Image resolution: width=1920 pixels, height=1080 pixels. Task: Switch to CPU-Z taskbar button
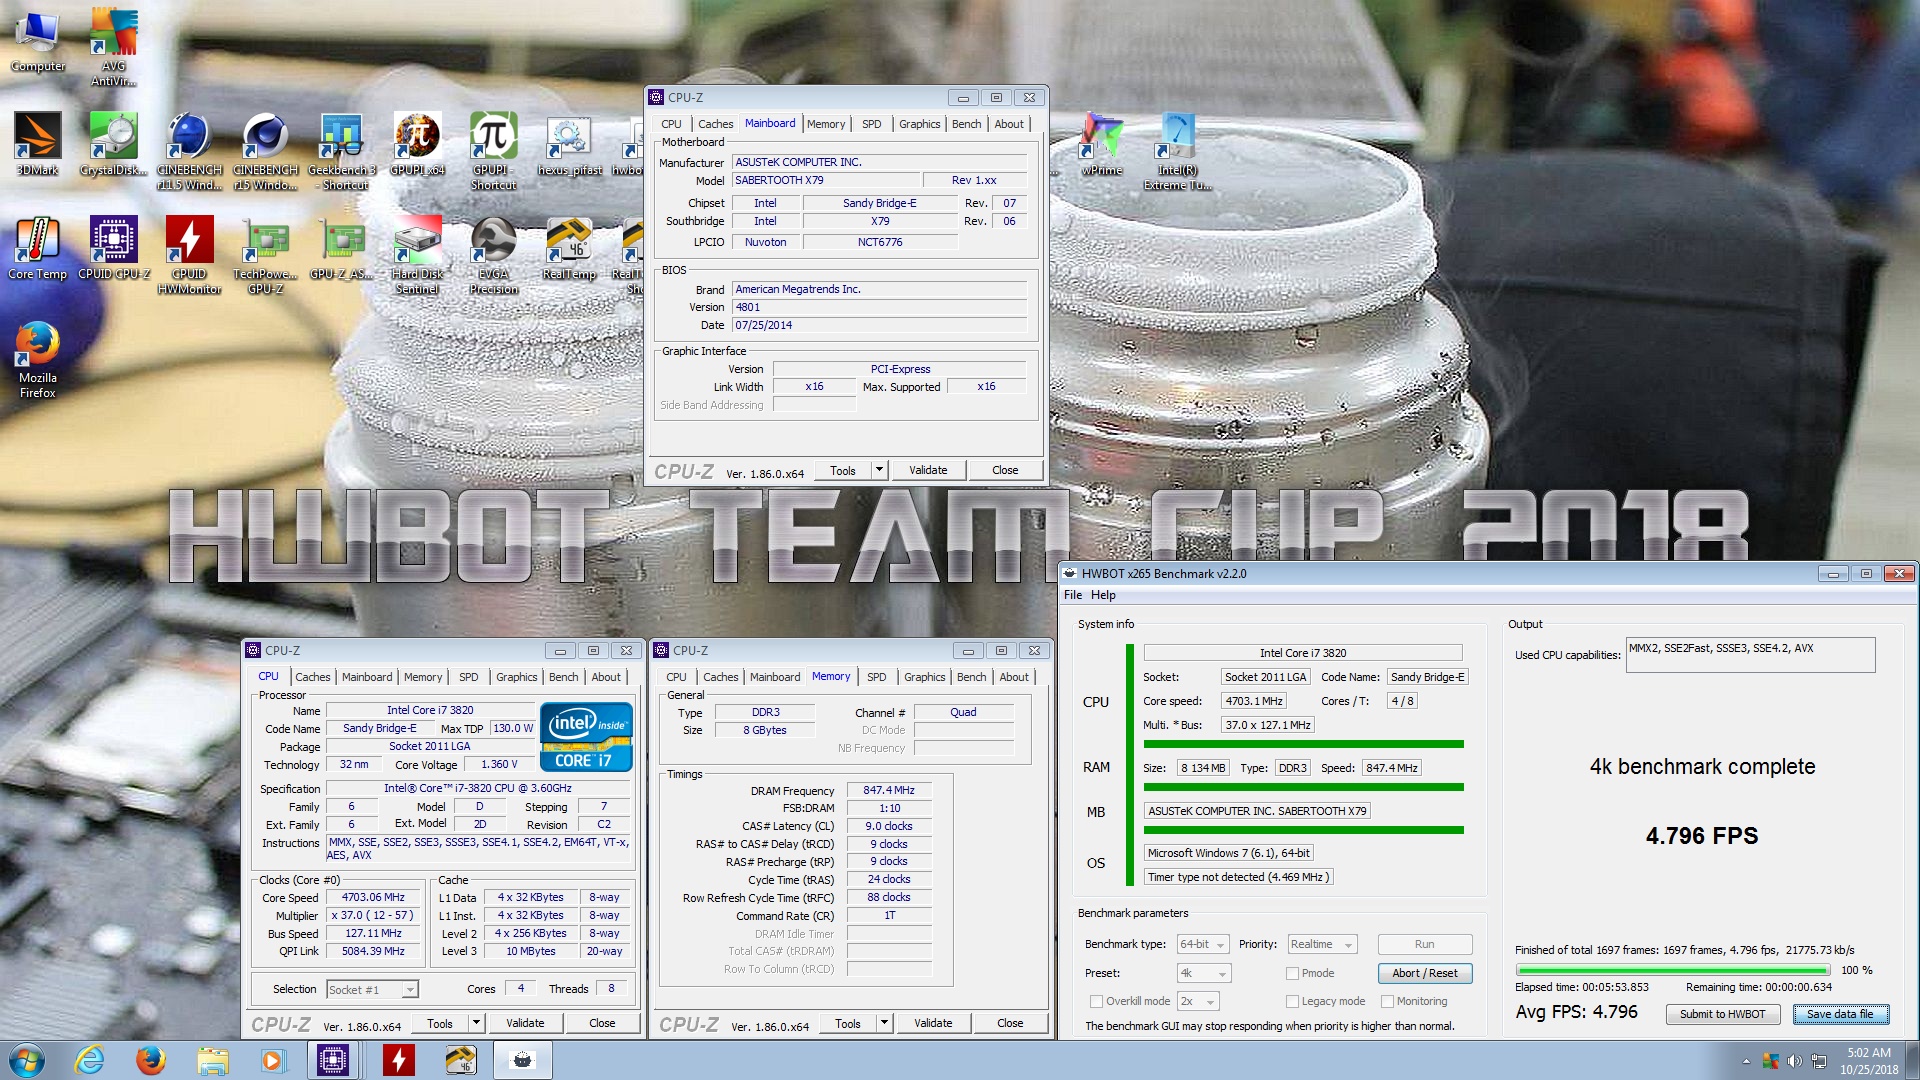click(333, 1060)
